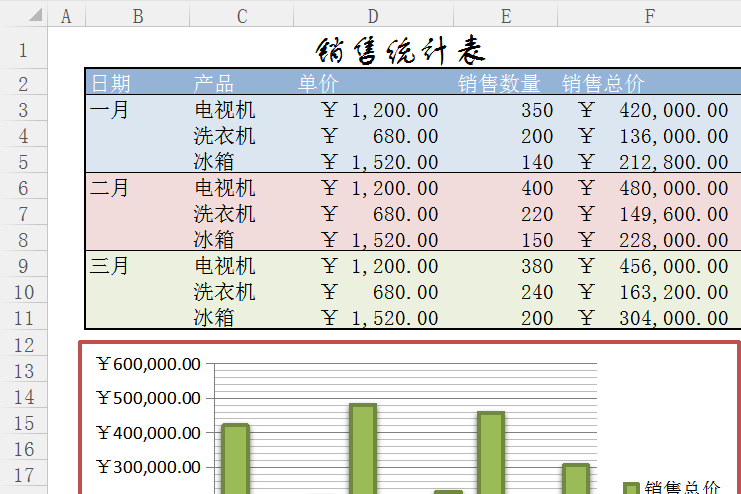Select the 销售数量 header cell
Viewport: 741px width, 494px height.
click(499, 83)
